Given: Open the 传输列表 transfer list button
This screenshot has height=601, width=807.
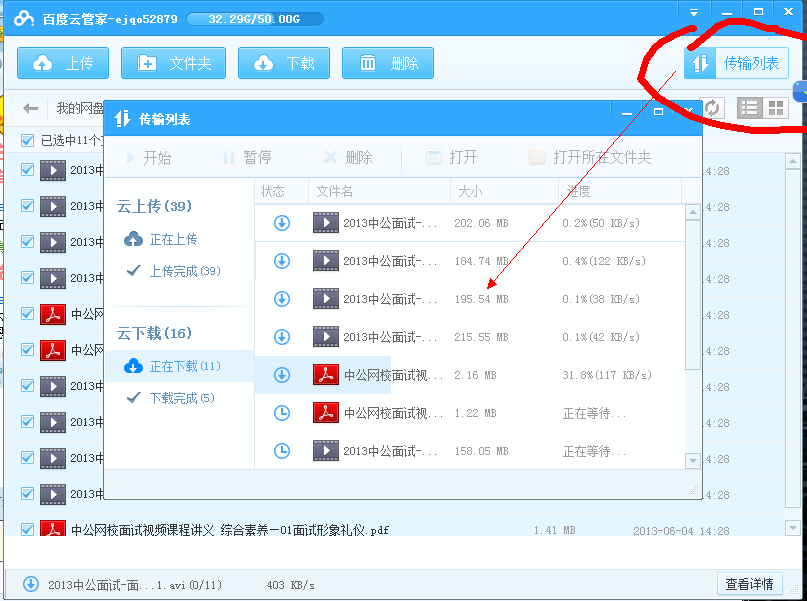Looking at the screenshot, I should tap(736, 63).
